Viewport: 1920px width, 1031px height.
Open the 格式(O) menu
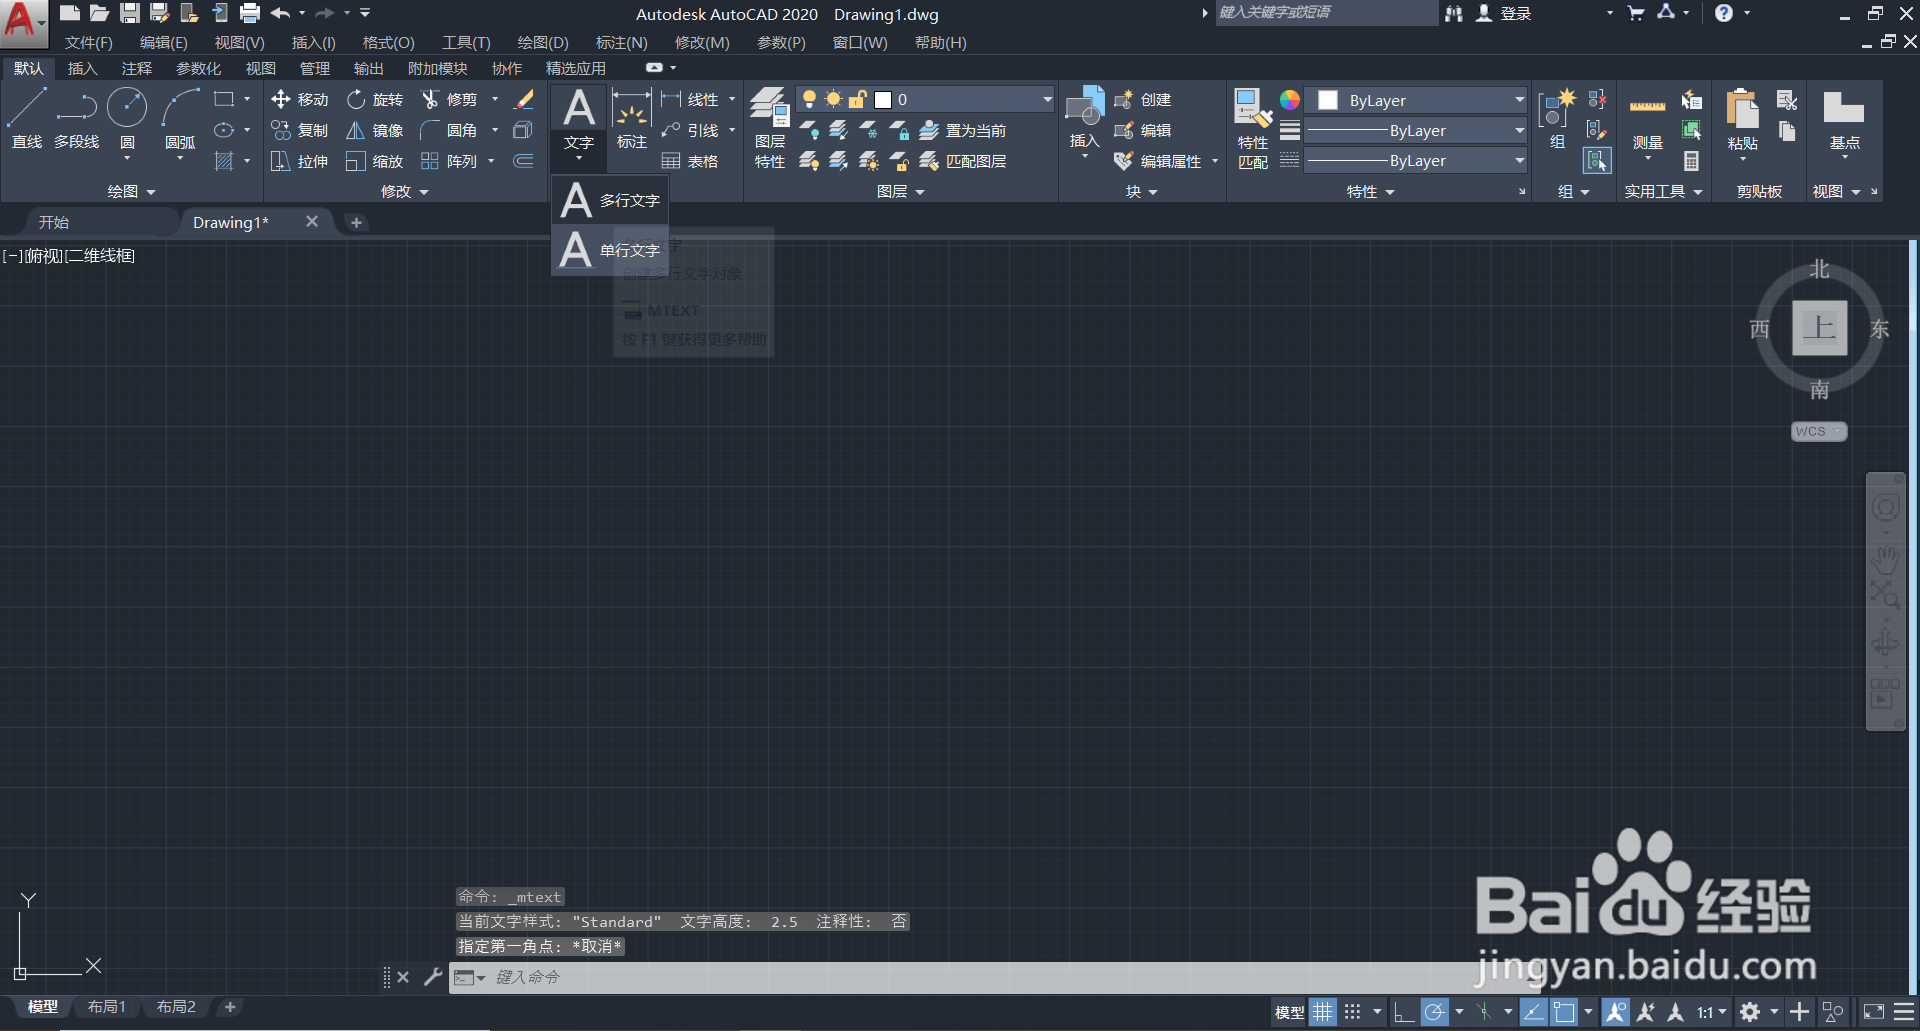point(388,42)
